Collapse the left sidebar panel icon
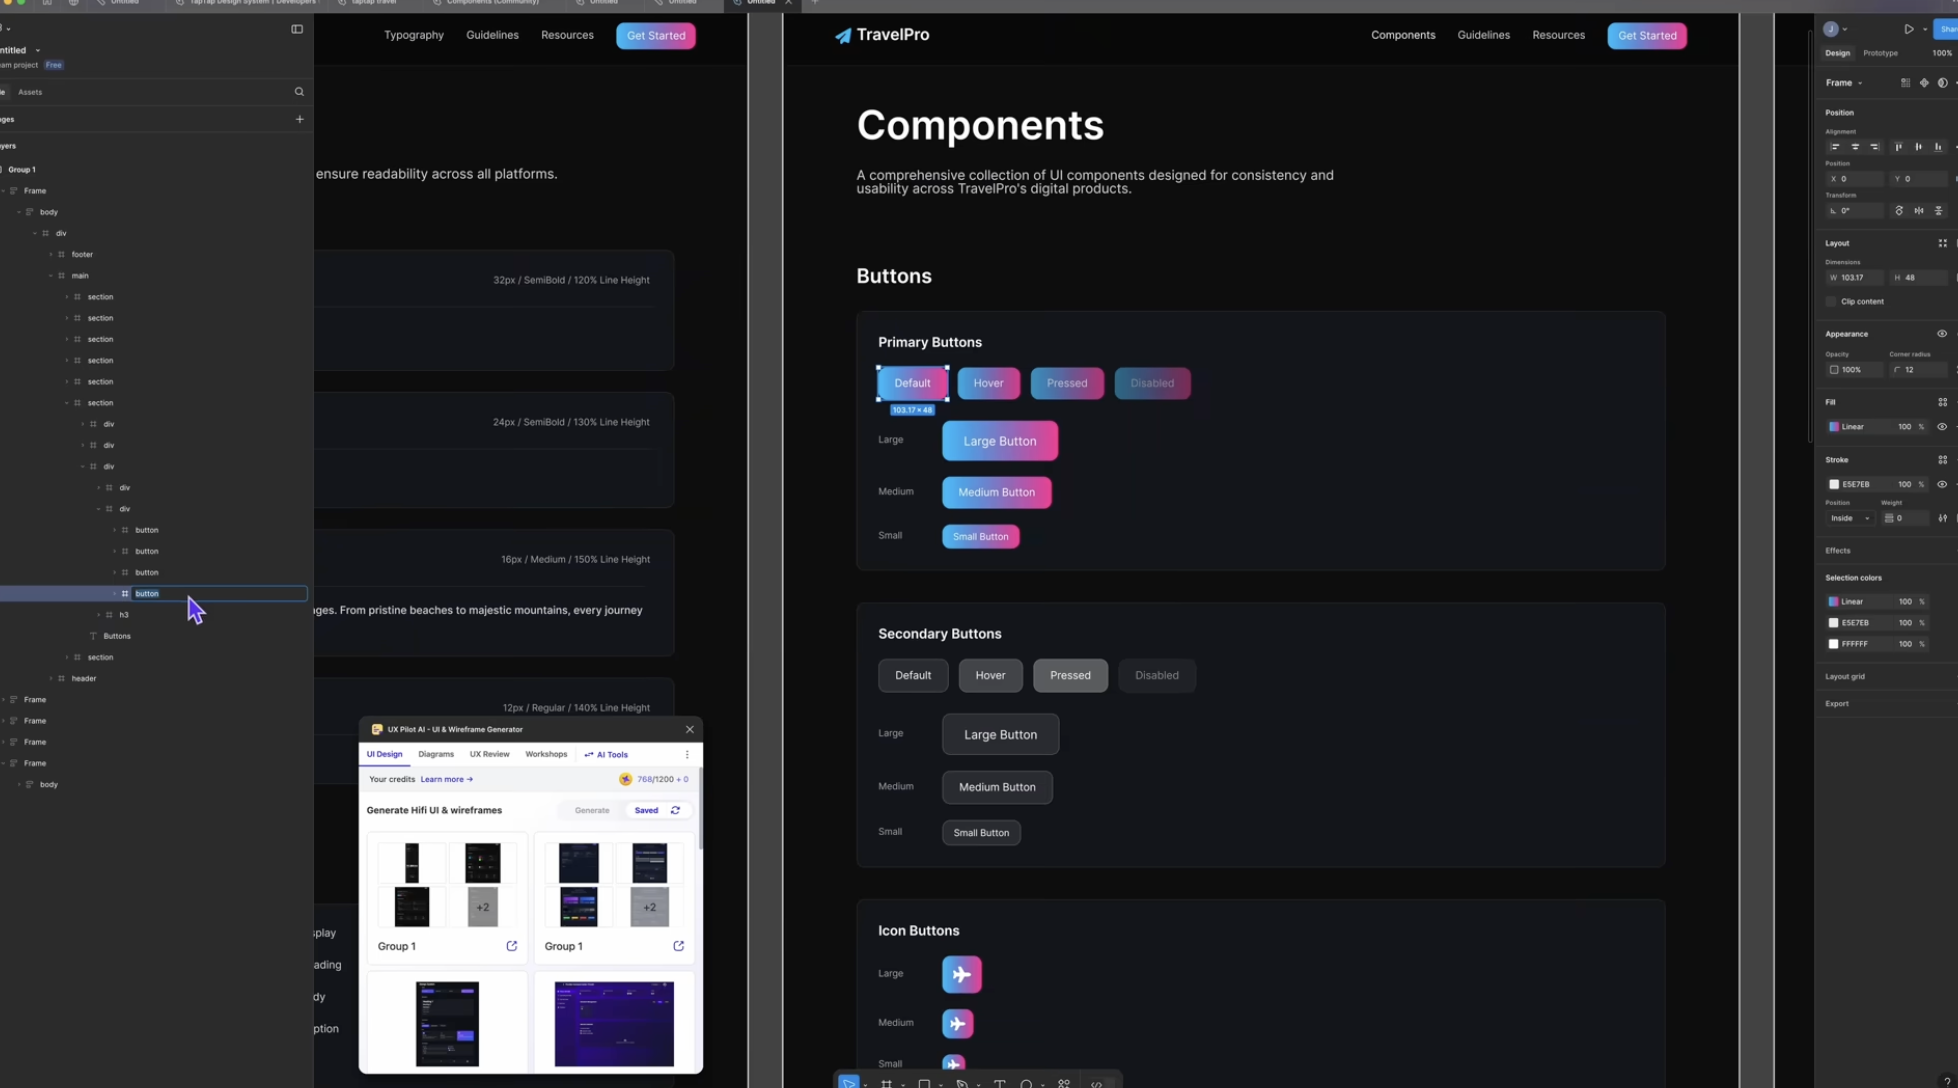 [x=297, y=29]
